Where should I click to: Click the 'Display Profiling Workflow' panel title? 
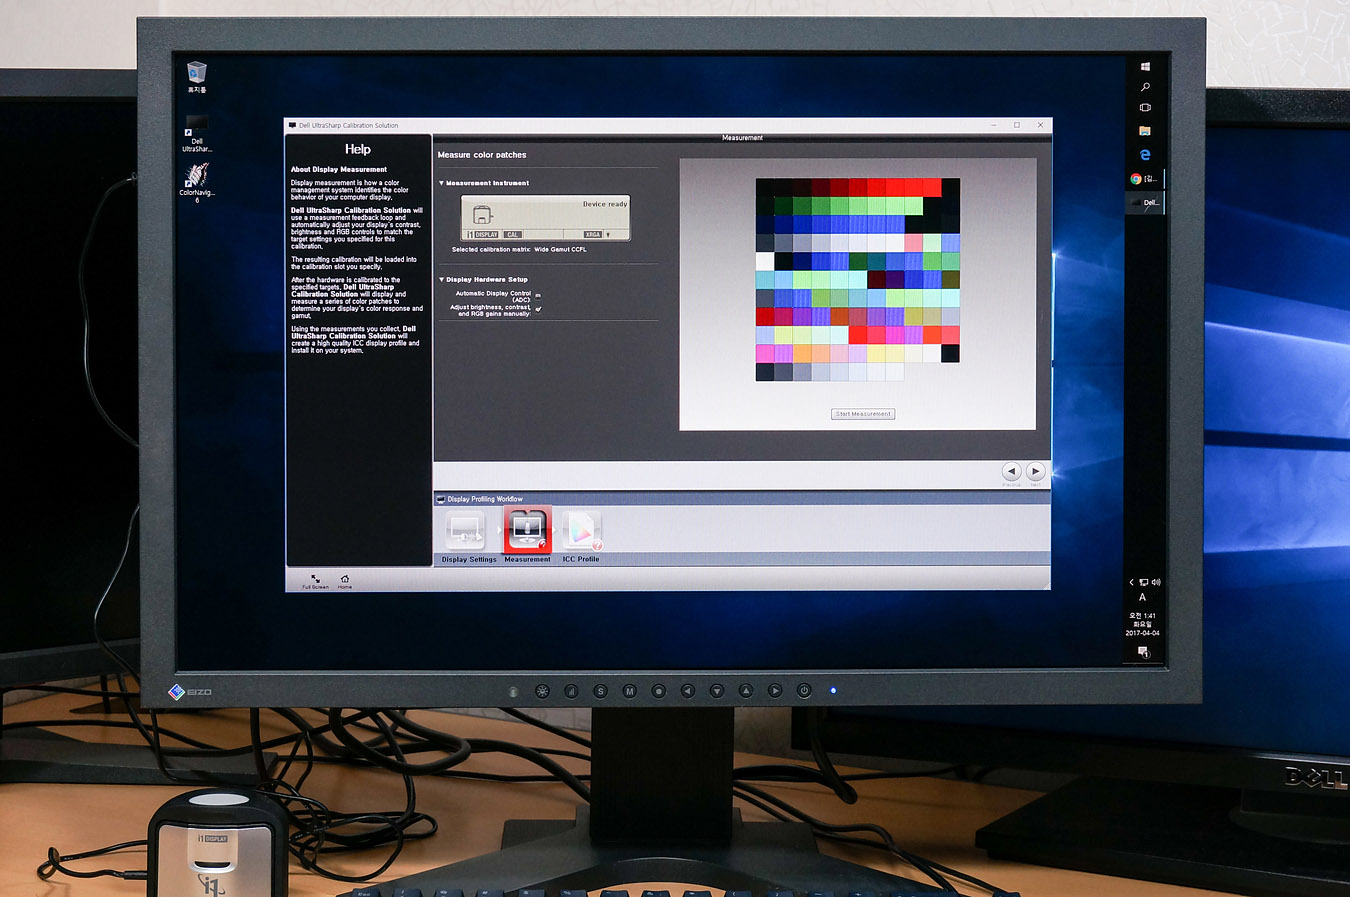point(485,499)
